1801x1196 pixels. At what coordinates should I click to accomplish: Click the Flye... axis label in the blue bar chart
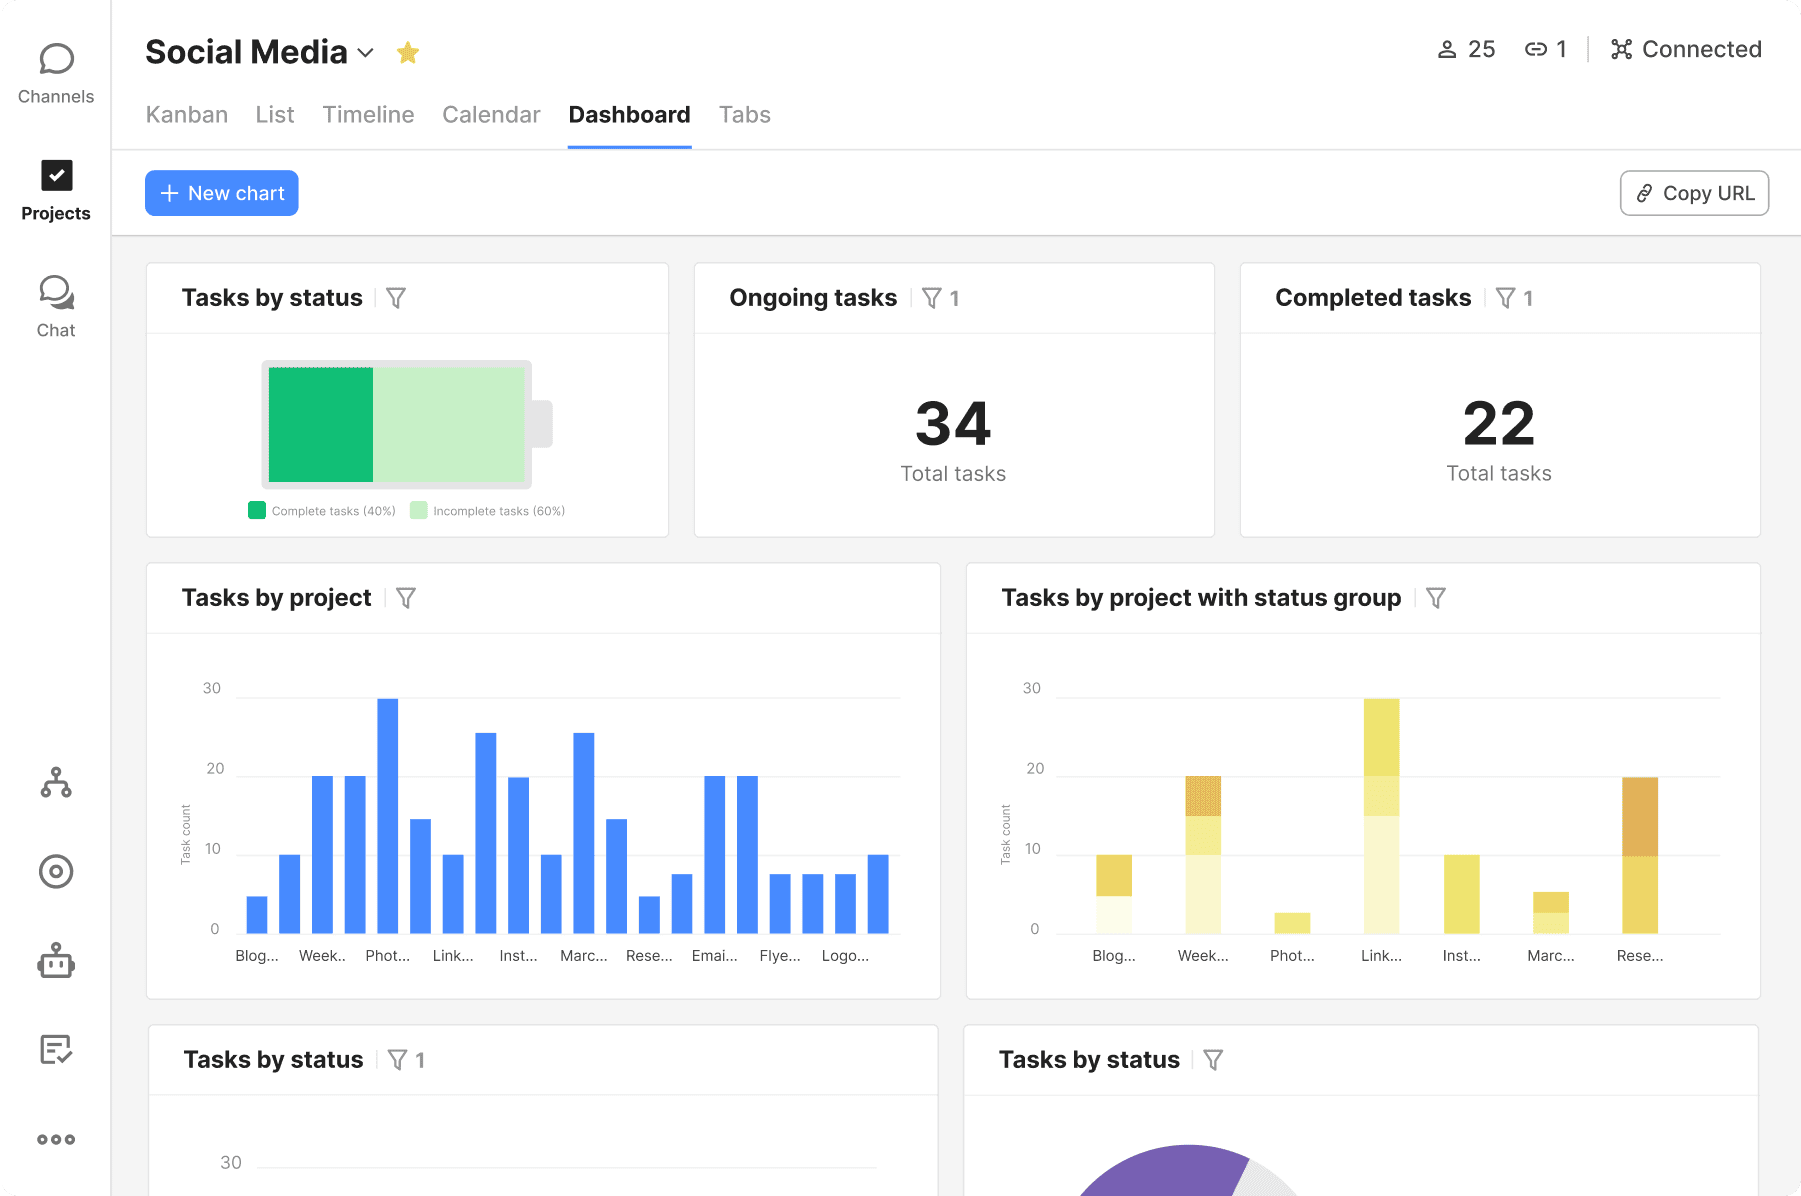tap(780, 956)
